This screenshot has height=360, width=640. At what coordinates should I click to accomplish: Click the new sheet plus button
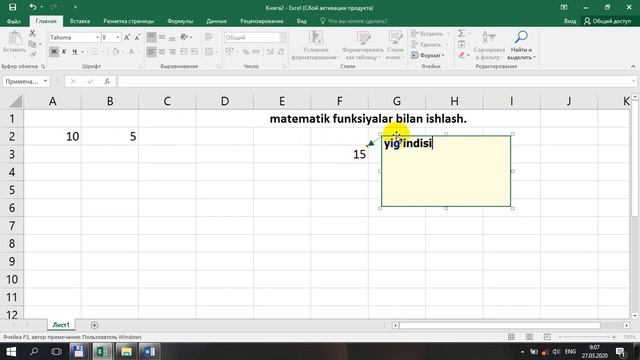pyautogui.click(x=94, y=325)
